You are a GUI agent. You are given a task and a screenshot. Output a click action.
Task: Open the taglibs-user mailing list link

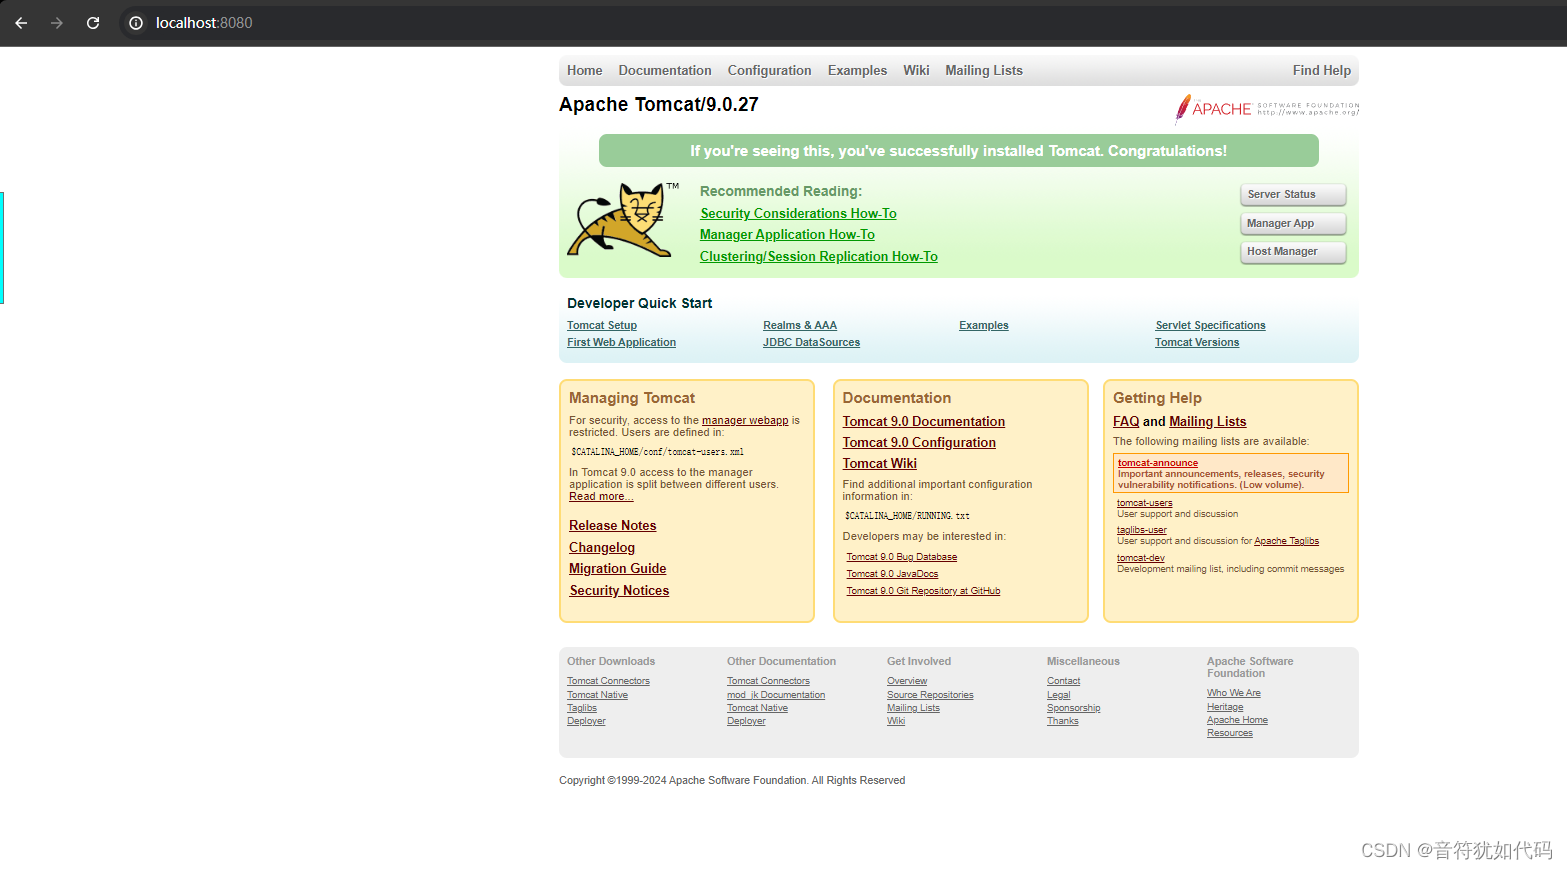click(x=1142, y=530)
